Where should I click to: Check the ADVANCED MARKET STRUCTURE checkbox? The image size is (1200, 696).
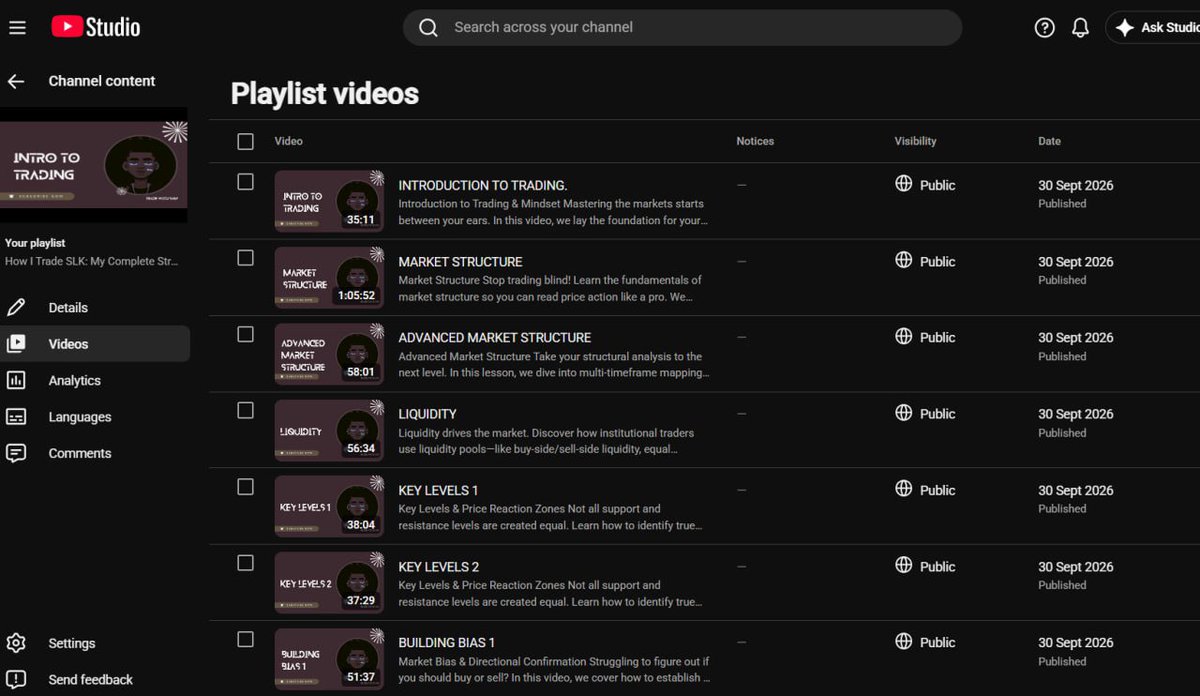pyautogui.click(x=245, y=334)
